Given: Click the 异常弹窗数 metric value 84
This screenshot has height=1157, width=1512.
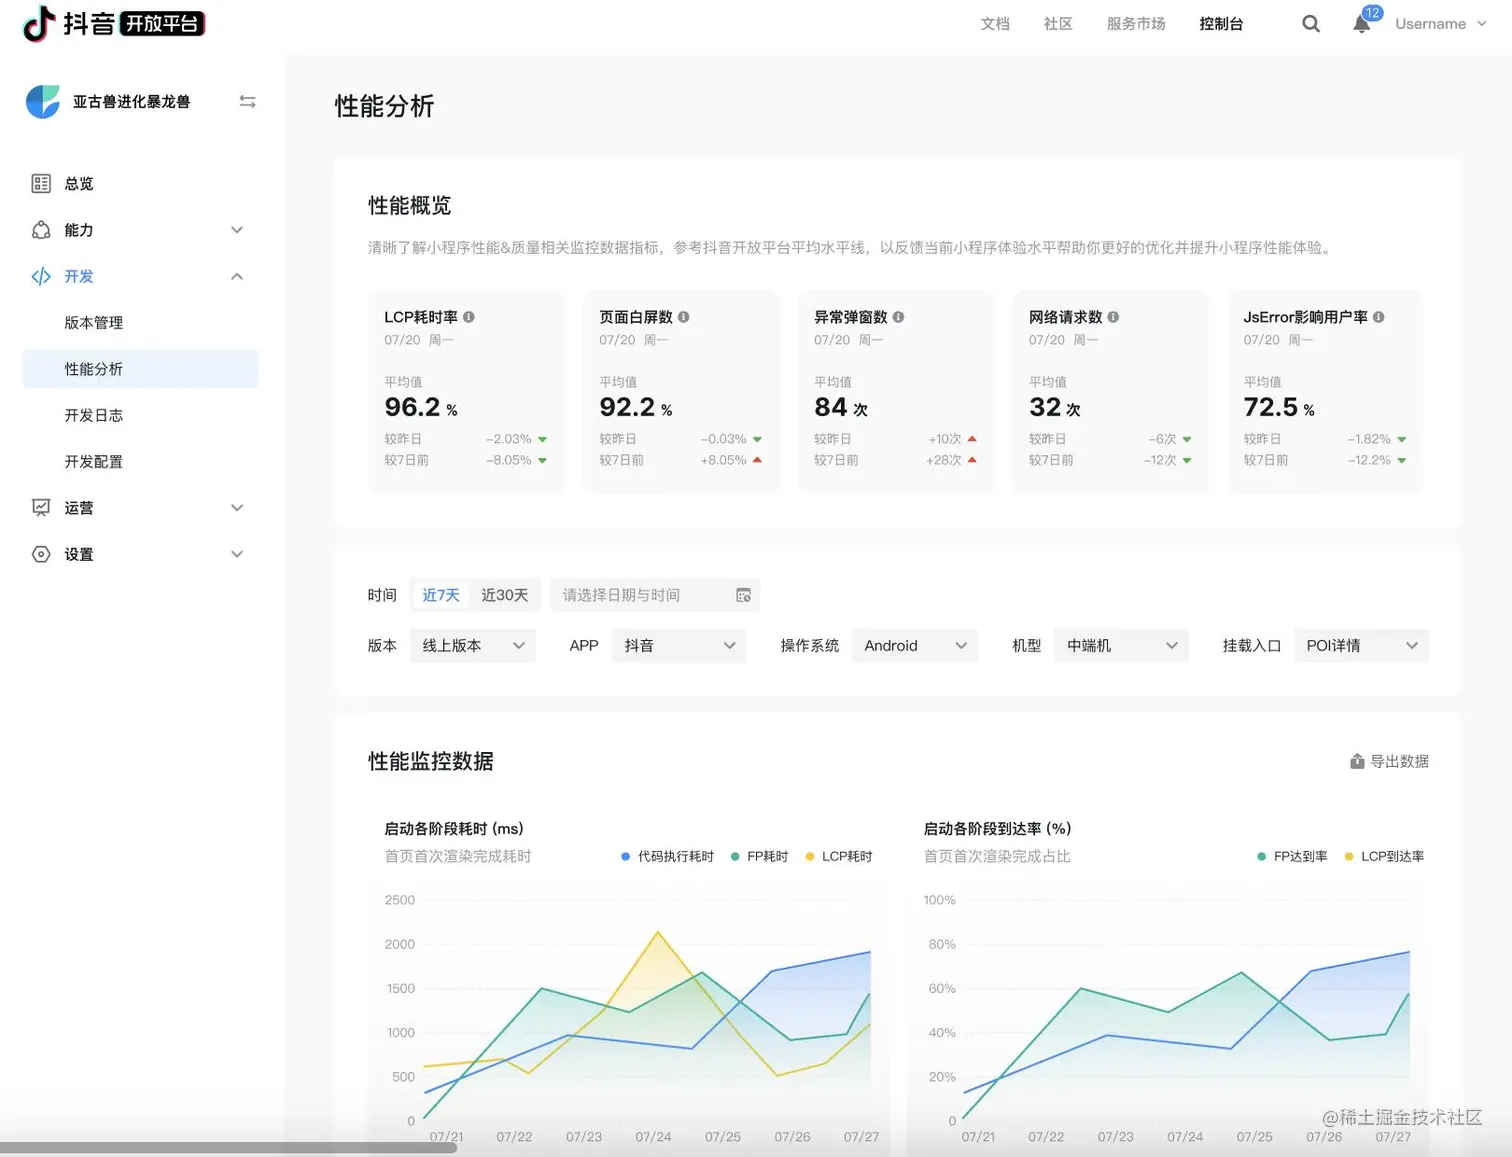Looking at the screenshot, I should (830, 408).
